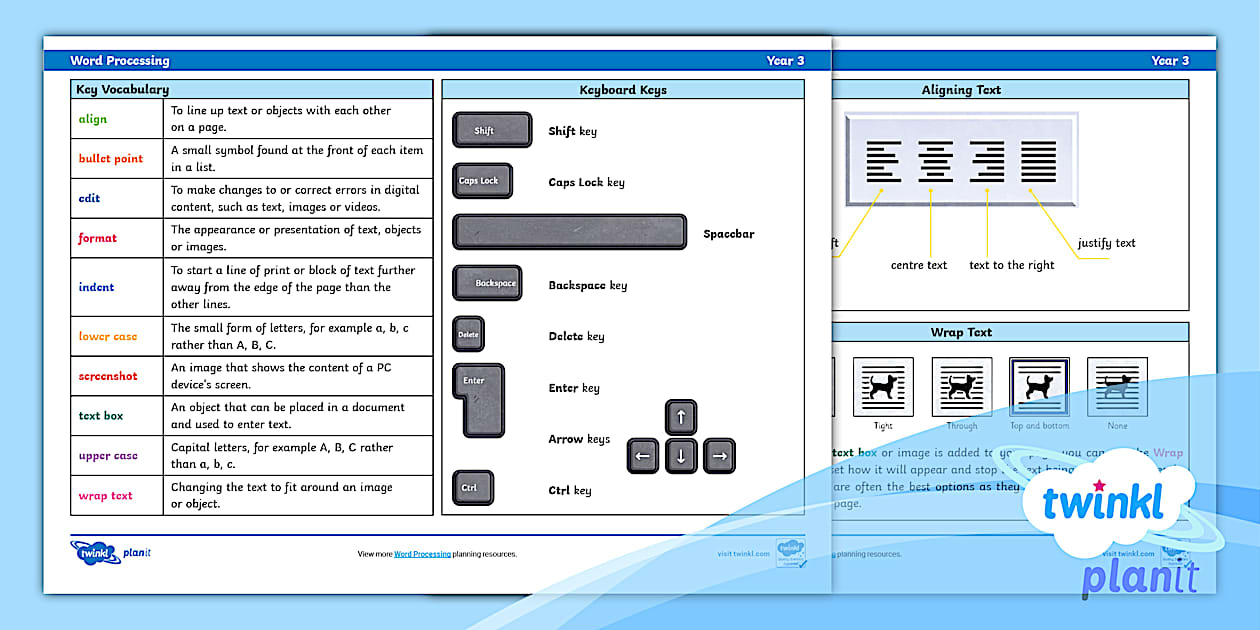Viewport: 1260px width, 630px height.
Task: Click the Caps Lock key graphic
Action: [x=483, y=180]
